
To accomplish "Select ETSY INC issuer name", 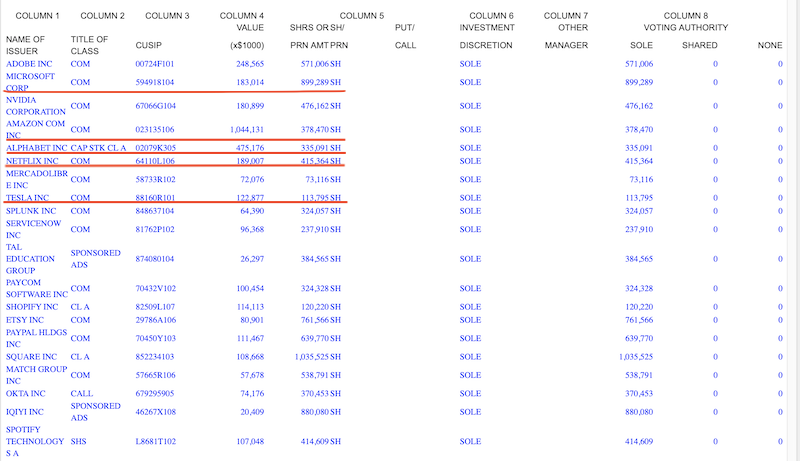I will 25,320.
